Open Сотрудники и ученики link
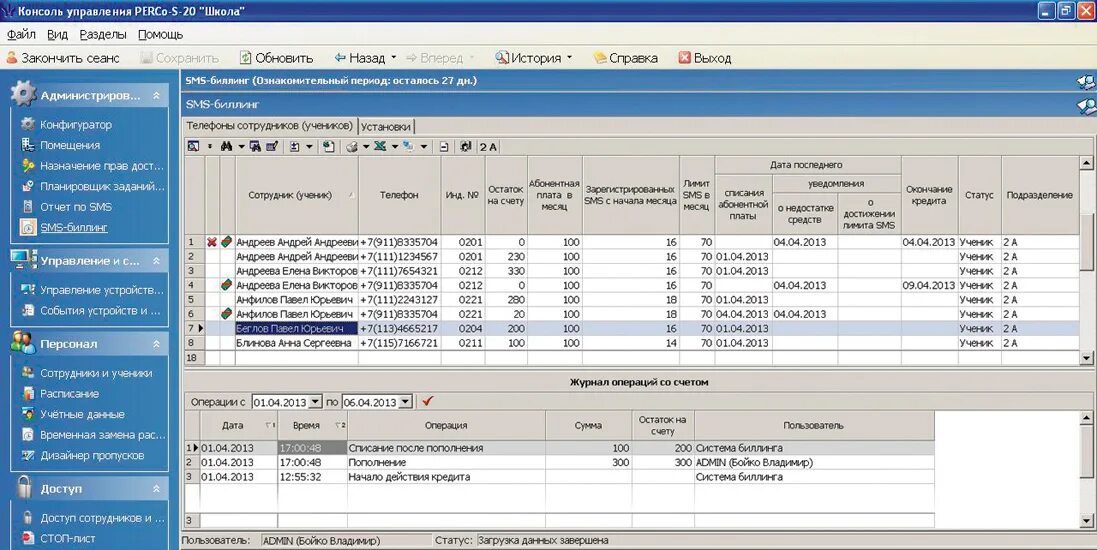Viewport: 1097px width, 550px height. click(x=96, y=373)
